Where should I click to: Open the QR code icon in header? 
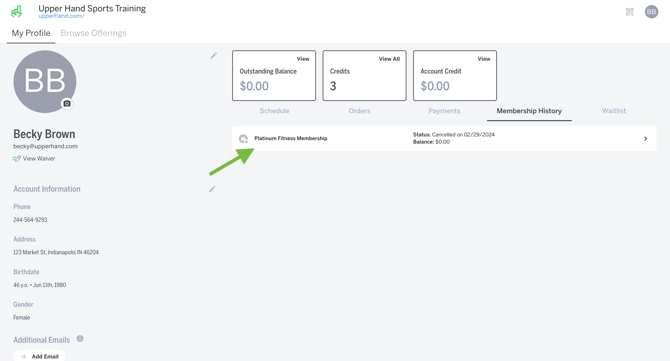click(x=630, y=12)
